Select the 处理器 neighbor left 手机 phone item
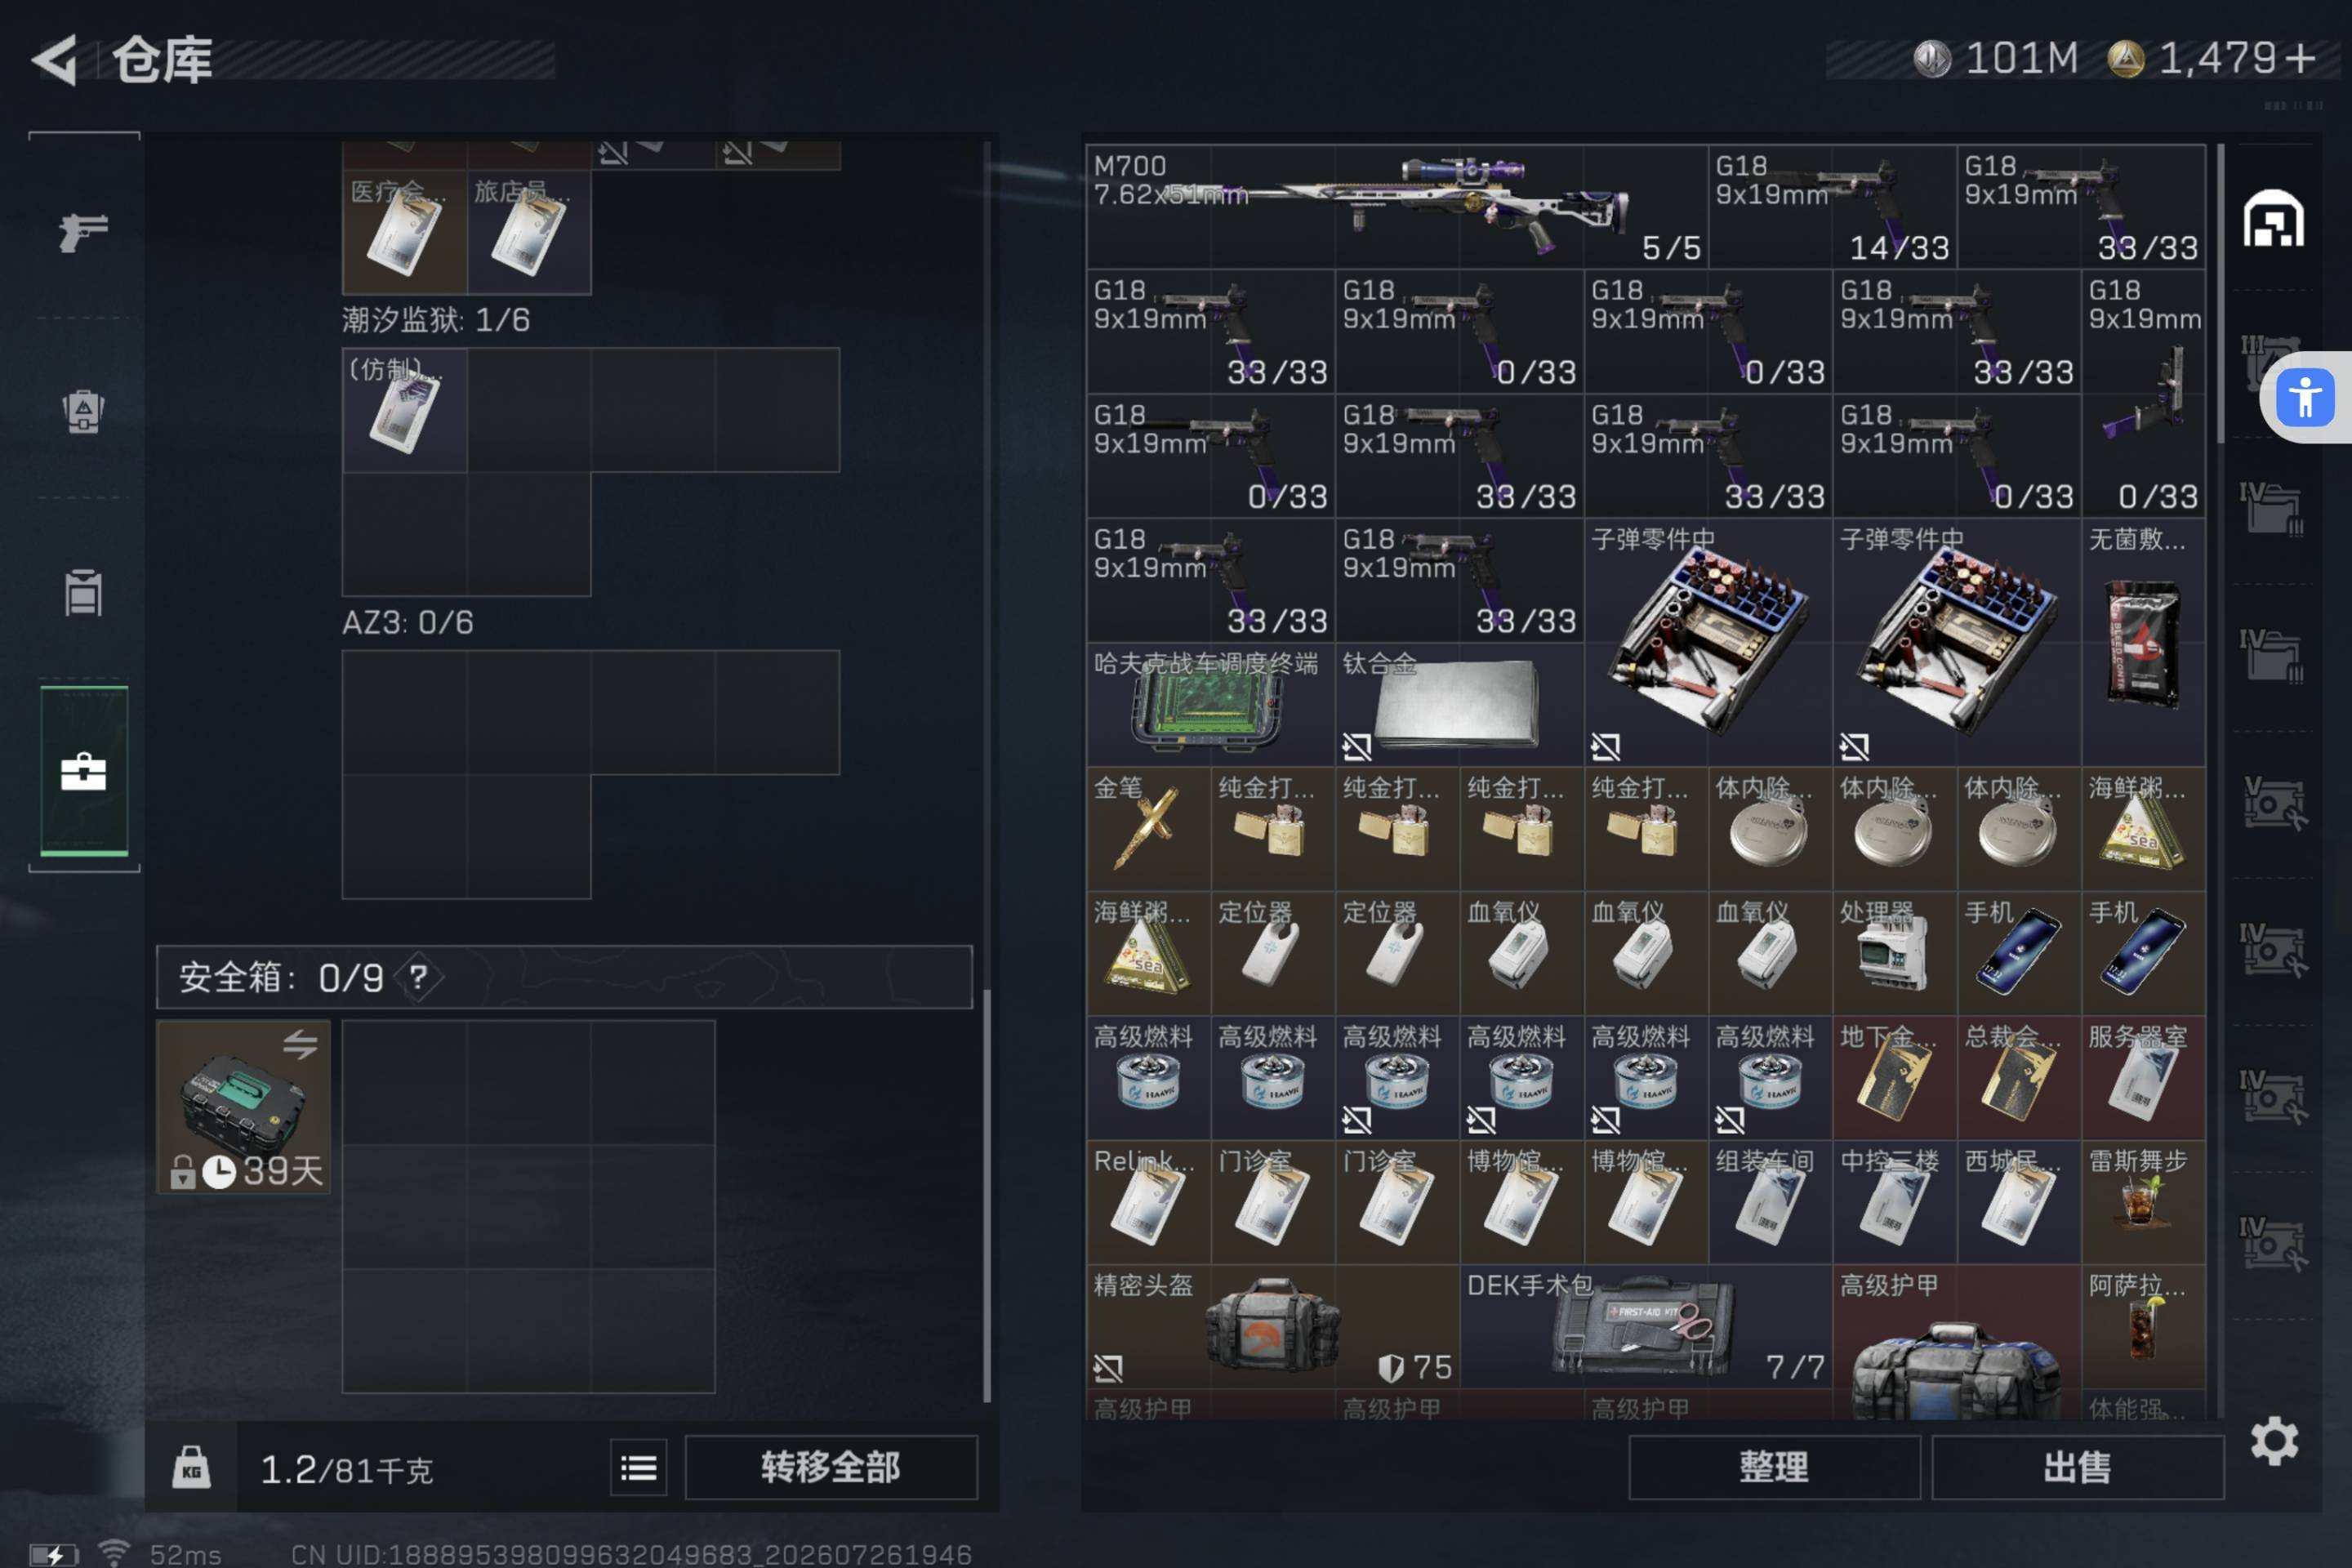Image resolution: width=2352 pixels, height=1568 pixels. 2018,953
